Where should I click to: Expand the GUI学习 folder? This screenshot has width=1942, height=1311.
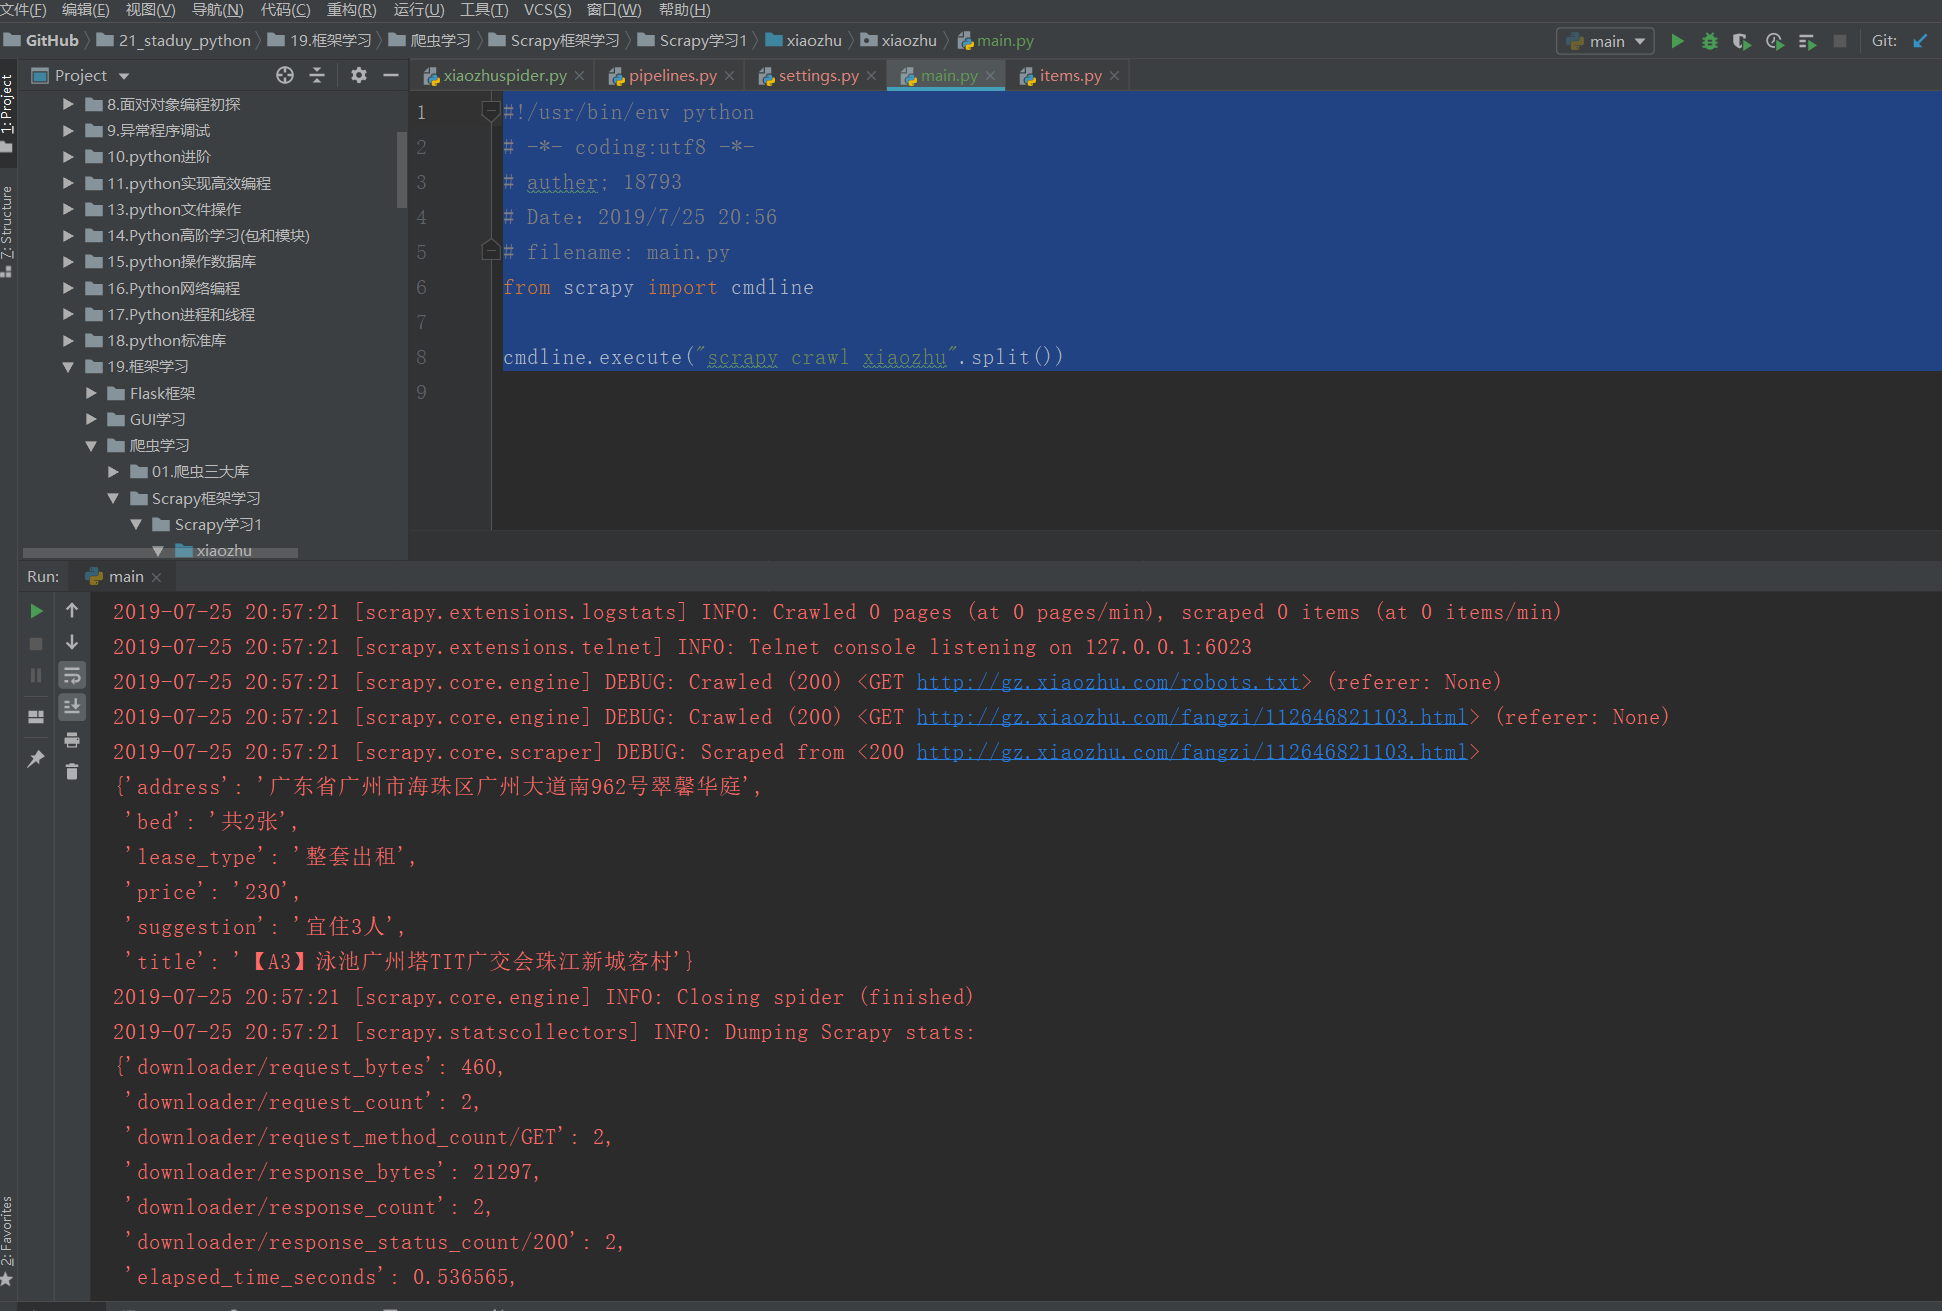91,419
